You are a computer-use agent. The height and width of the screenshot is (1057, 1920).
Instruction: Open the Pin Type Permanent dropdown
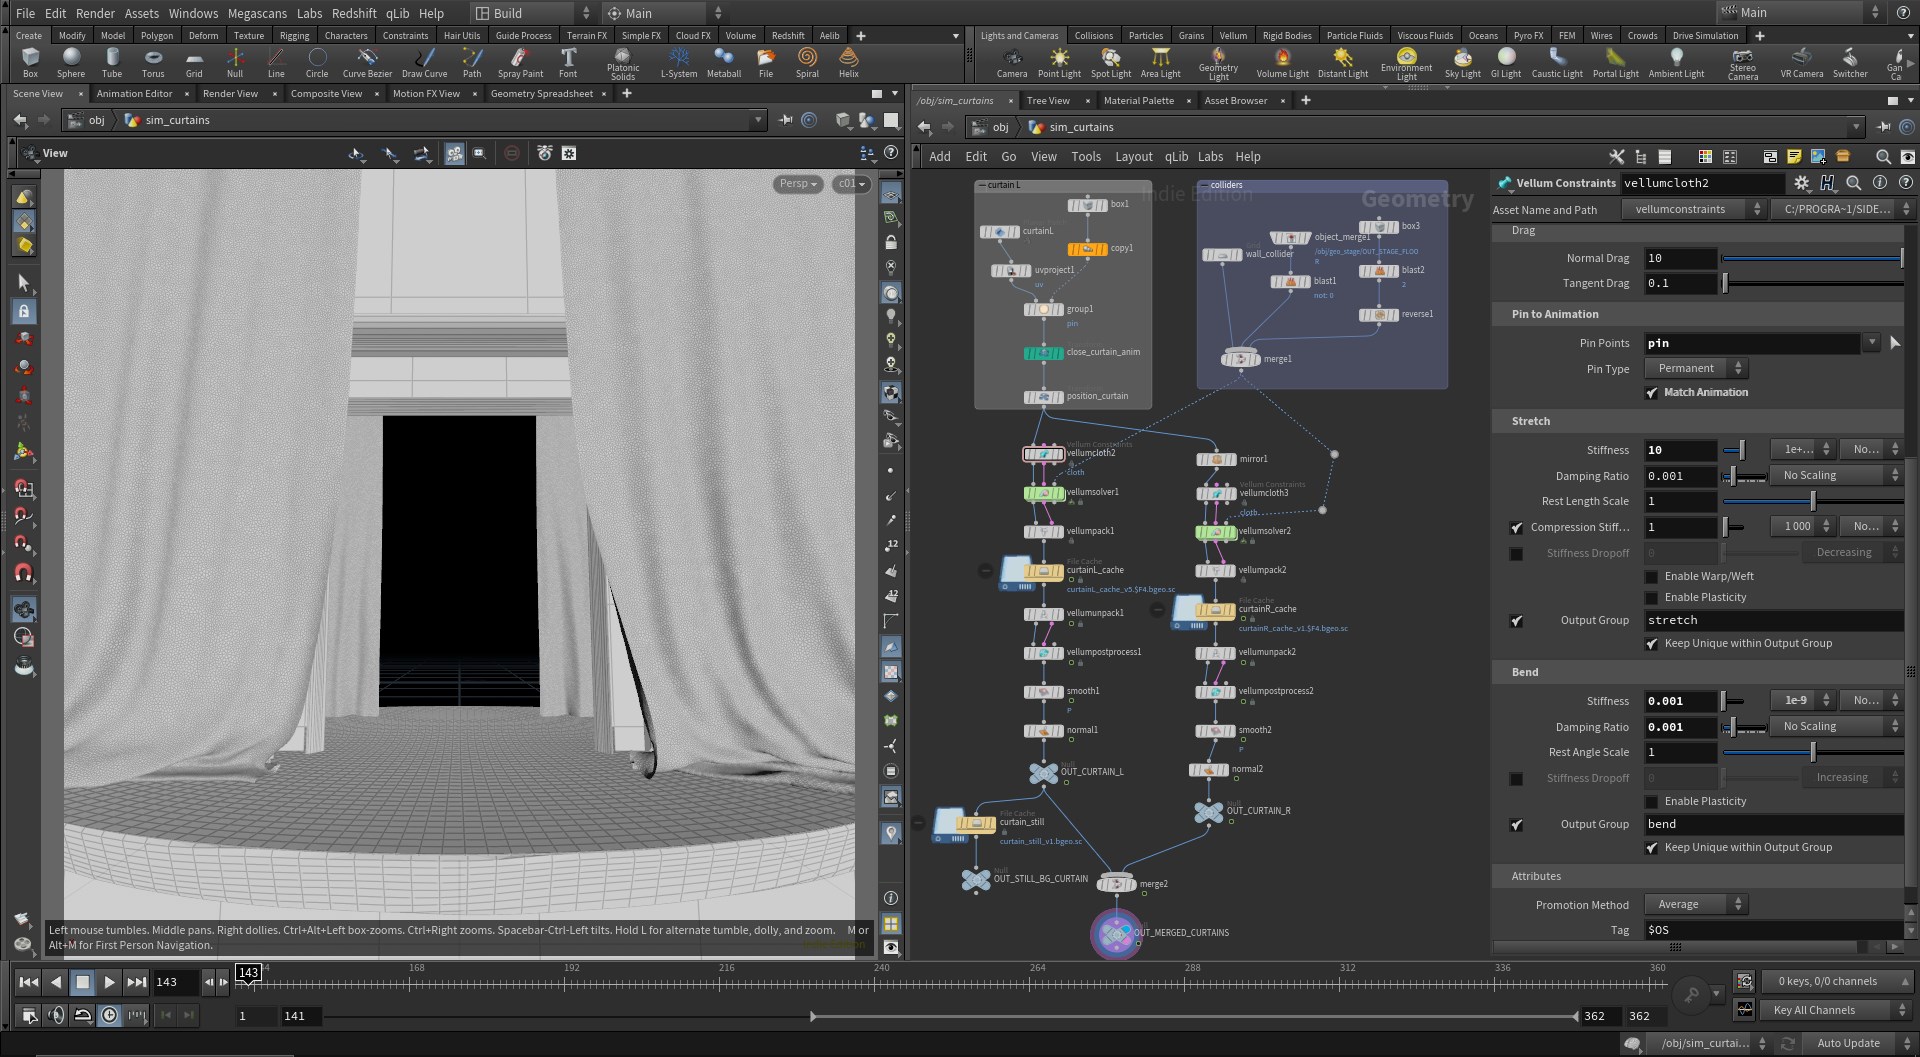(1696, 369)
